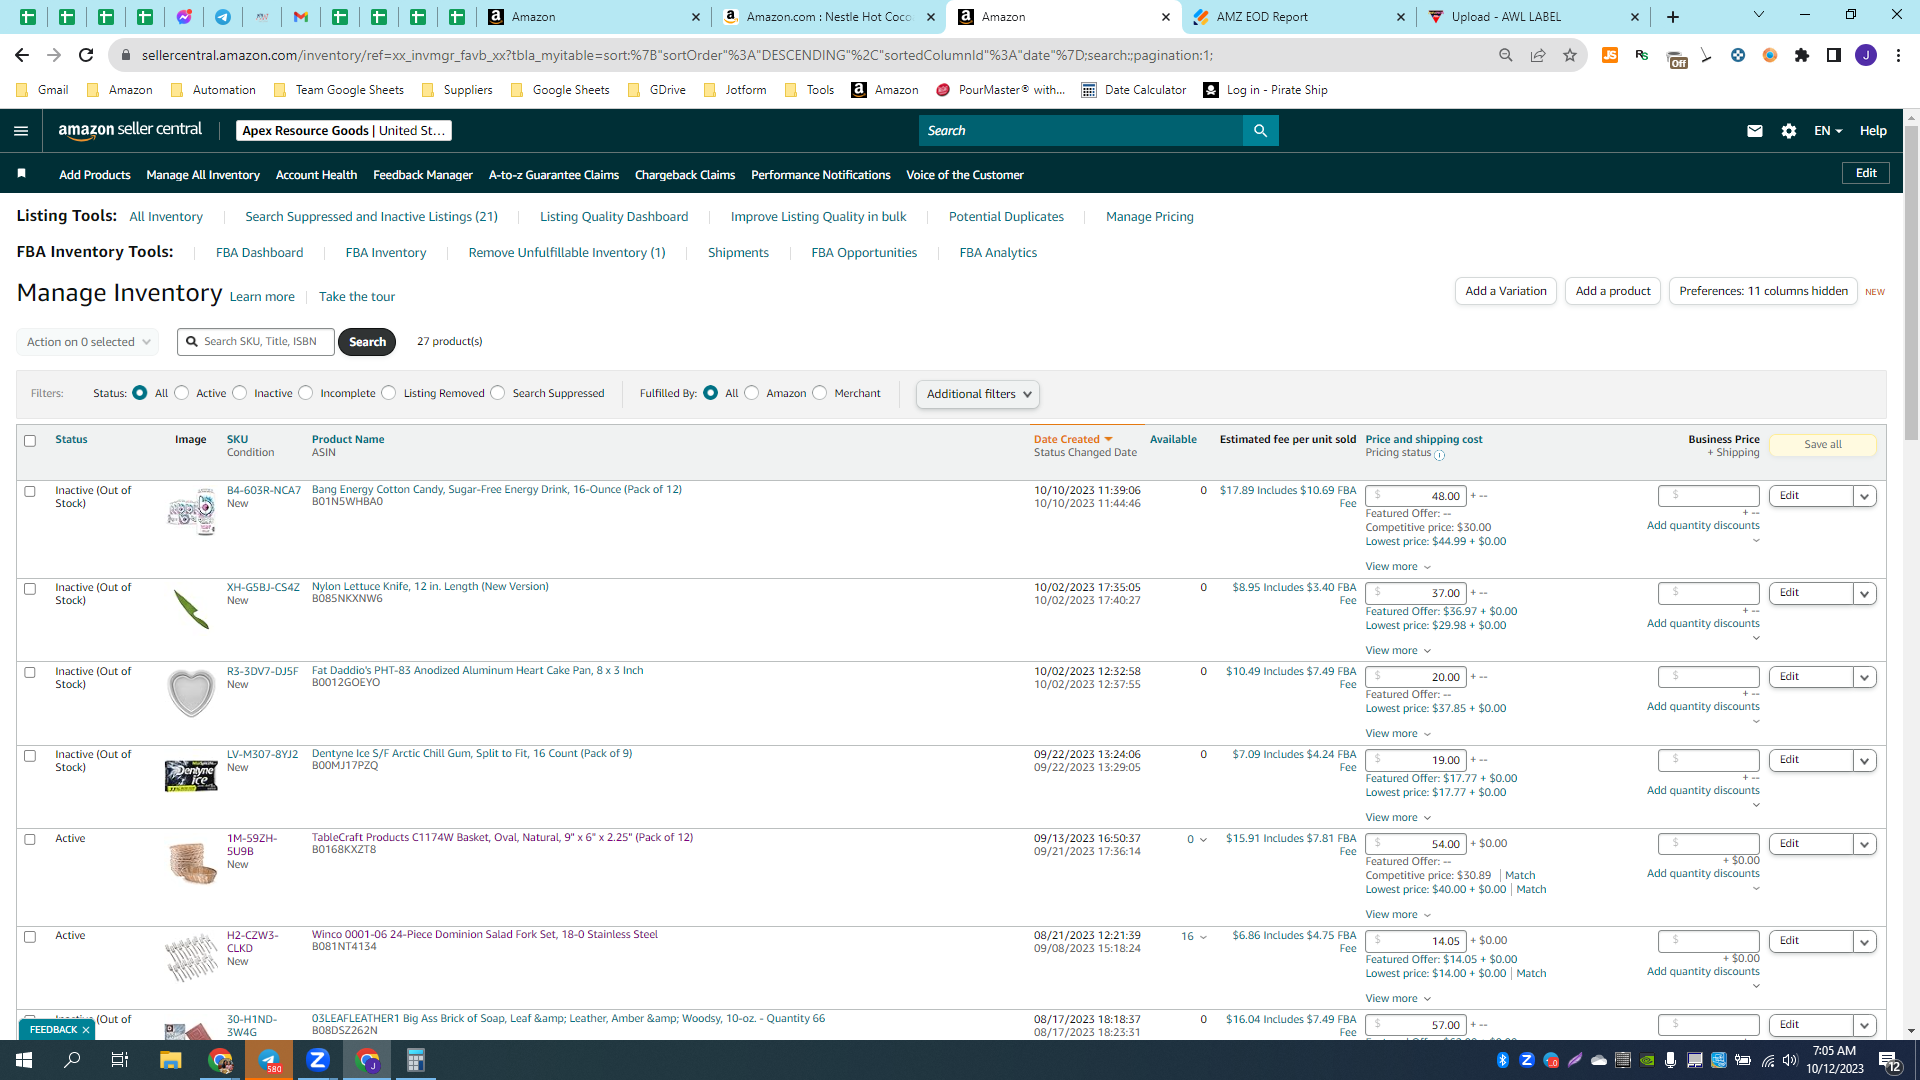Click the black Search button for SKU

(367, 342)
